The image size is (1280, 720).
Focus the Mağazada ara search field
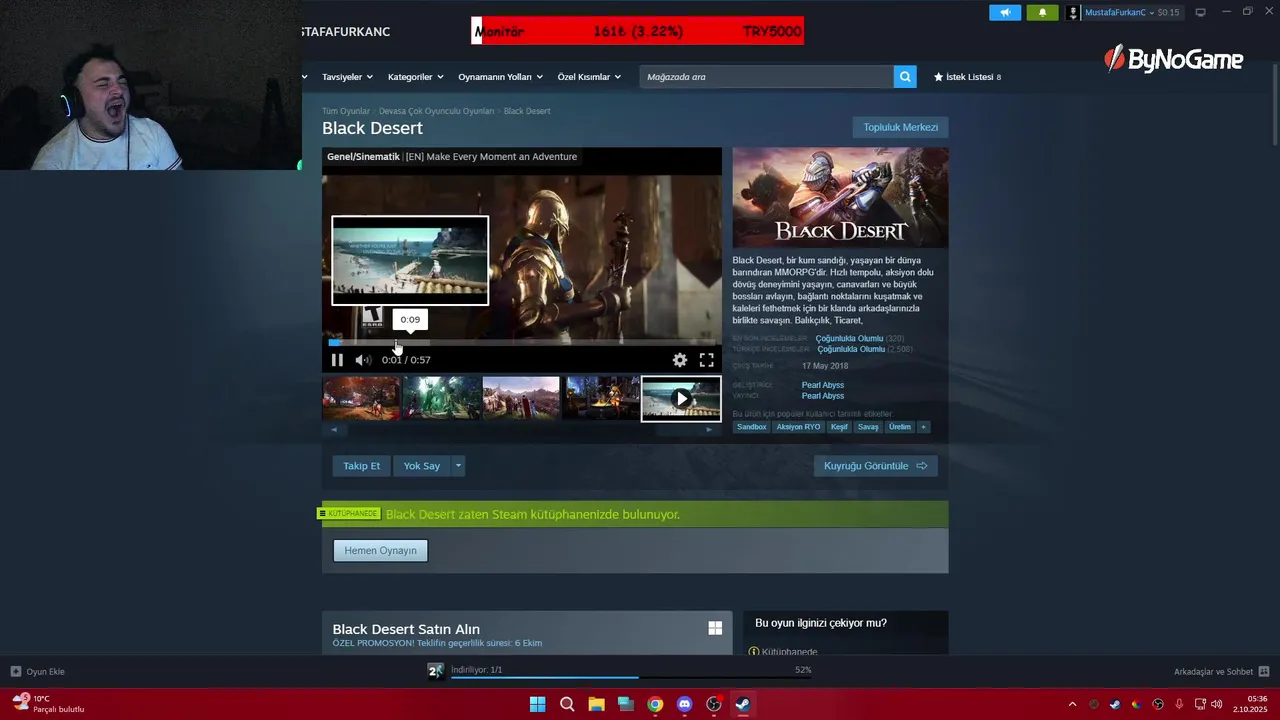[766, 77]
